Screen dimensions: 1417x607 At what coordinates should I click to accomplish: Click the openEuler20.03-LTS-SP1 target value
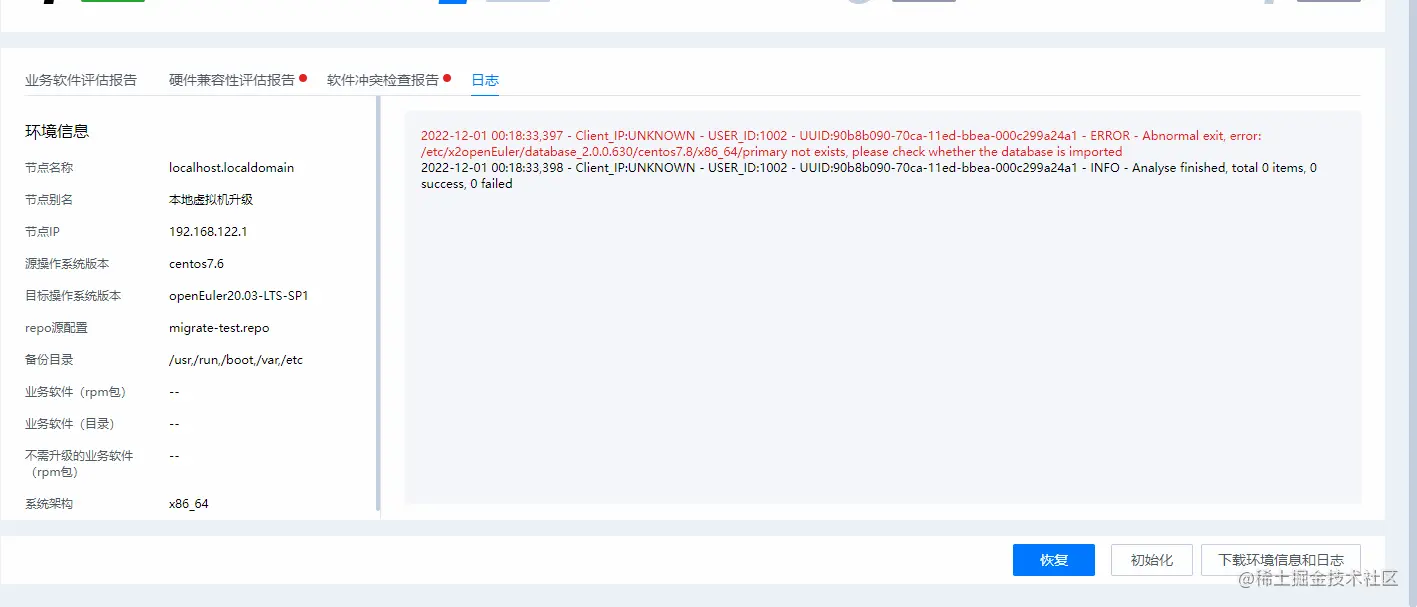(x=239, y=296)
